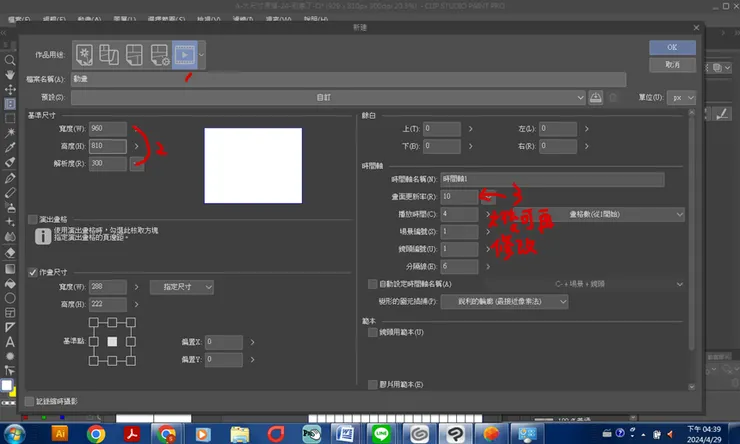
Task: Click the OK button
Action: point(672,47)
